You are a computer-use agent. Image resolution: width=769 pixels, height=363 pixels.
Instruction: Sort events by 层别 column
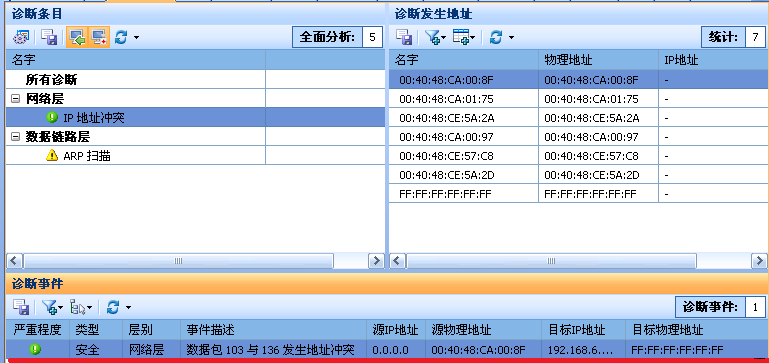152,330
